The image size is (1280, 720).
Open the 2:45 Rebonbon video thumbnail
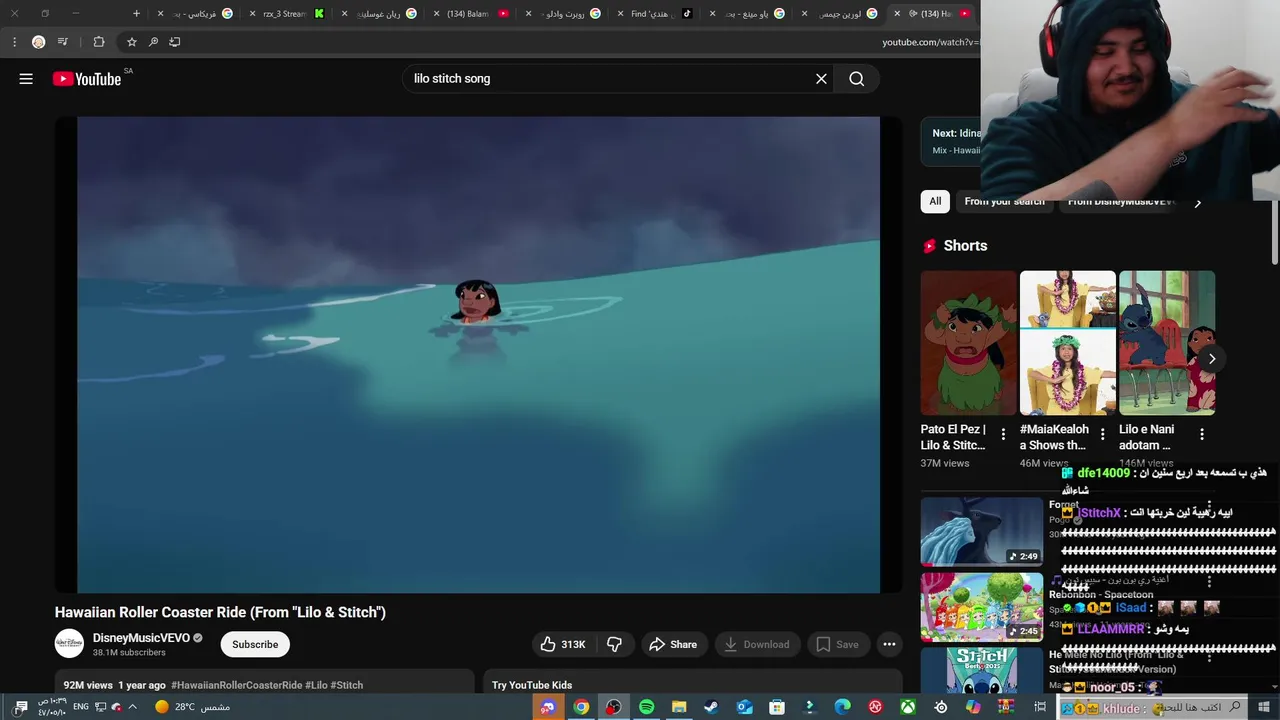pos(981,607)
